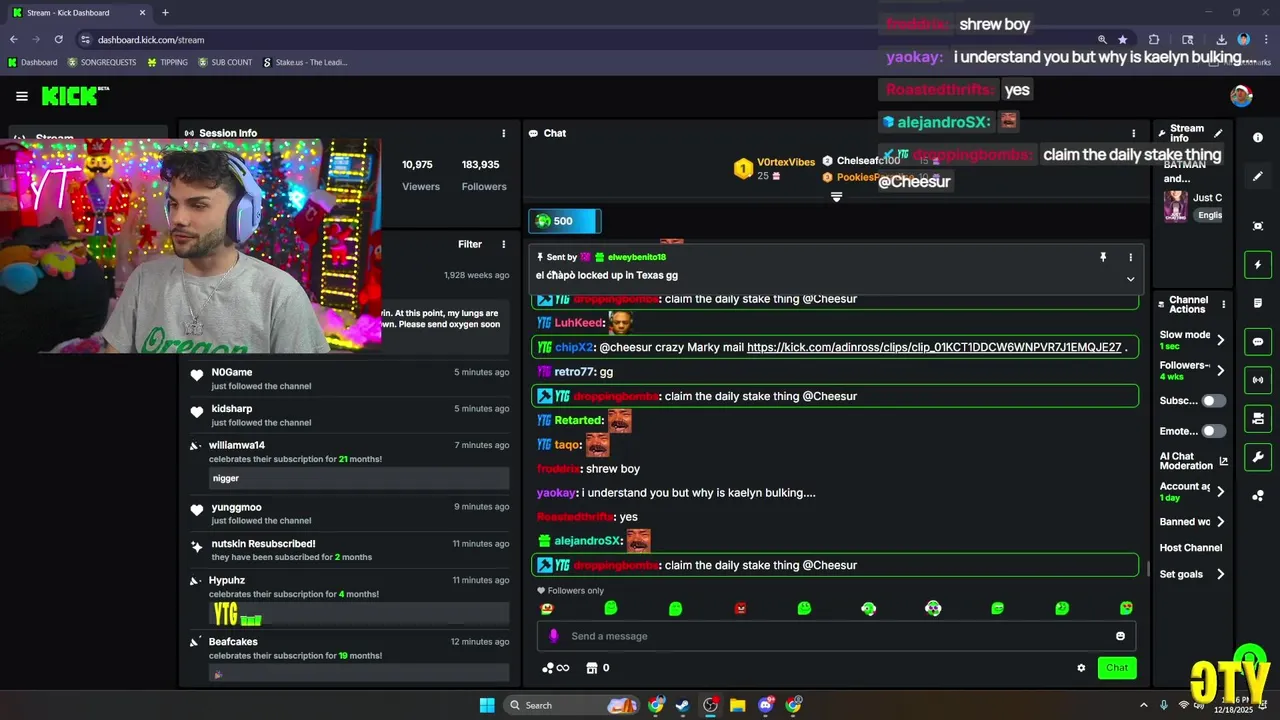
Task: Click the pencil icon in right sidebar
Action: pyautogui.click(x=1258, y=176)
